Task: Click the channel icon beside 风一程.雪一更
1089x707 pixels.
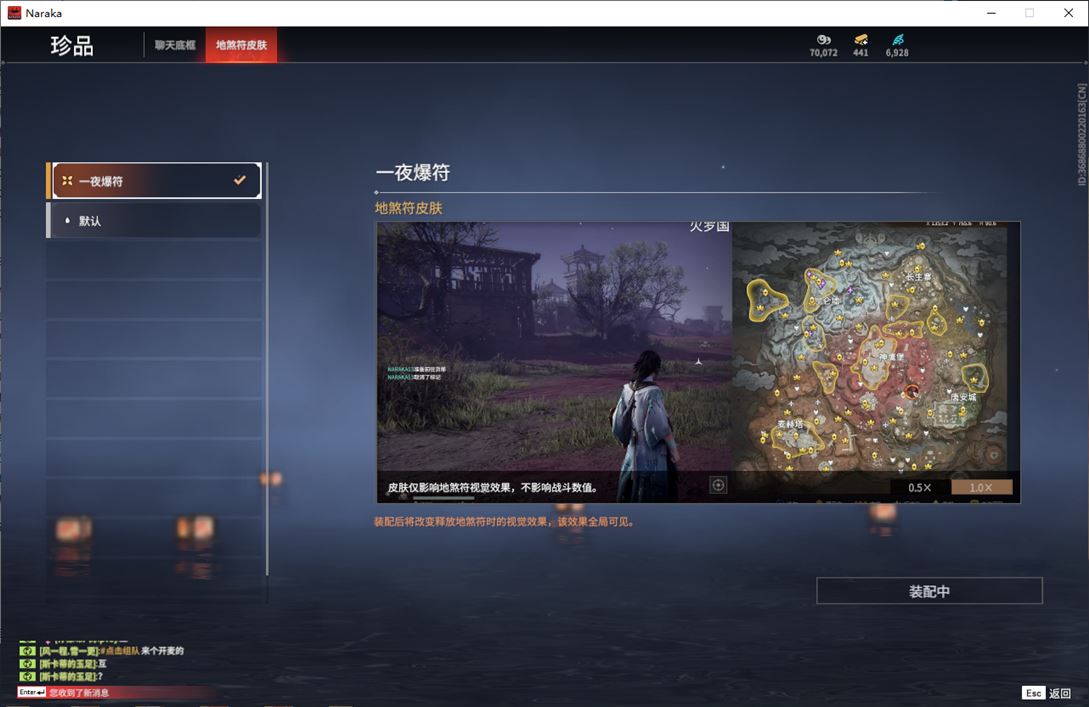Action: (27, 651)
